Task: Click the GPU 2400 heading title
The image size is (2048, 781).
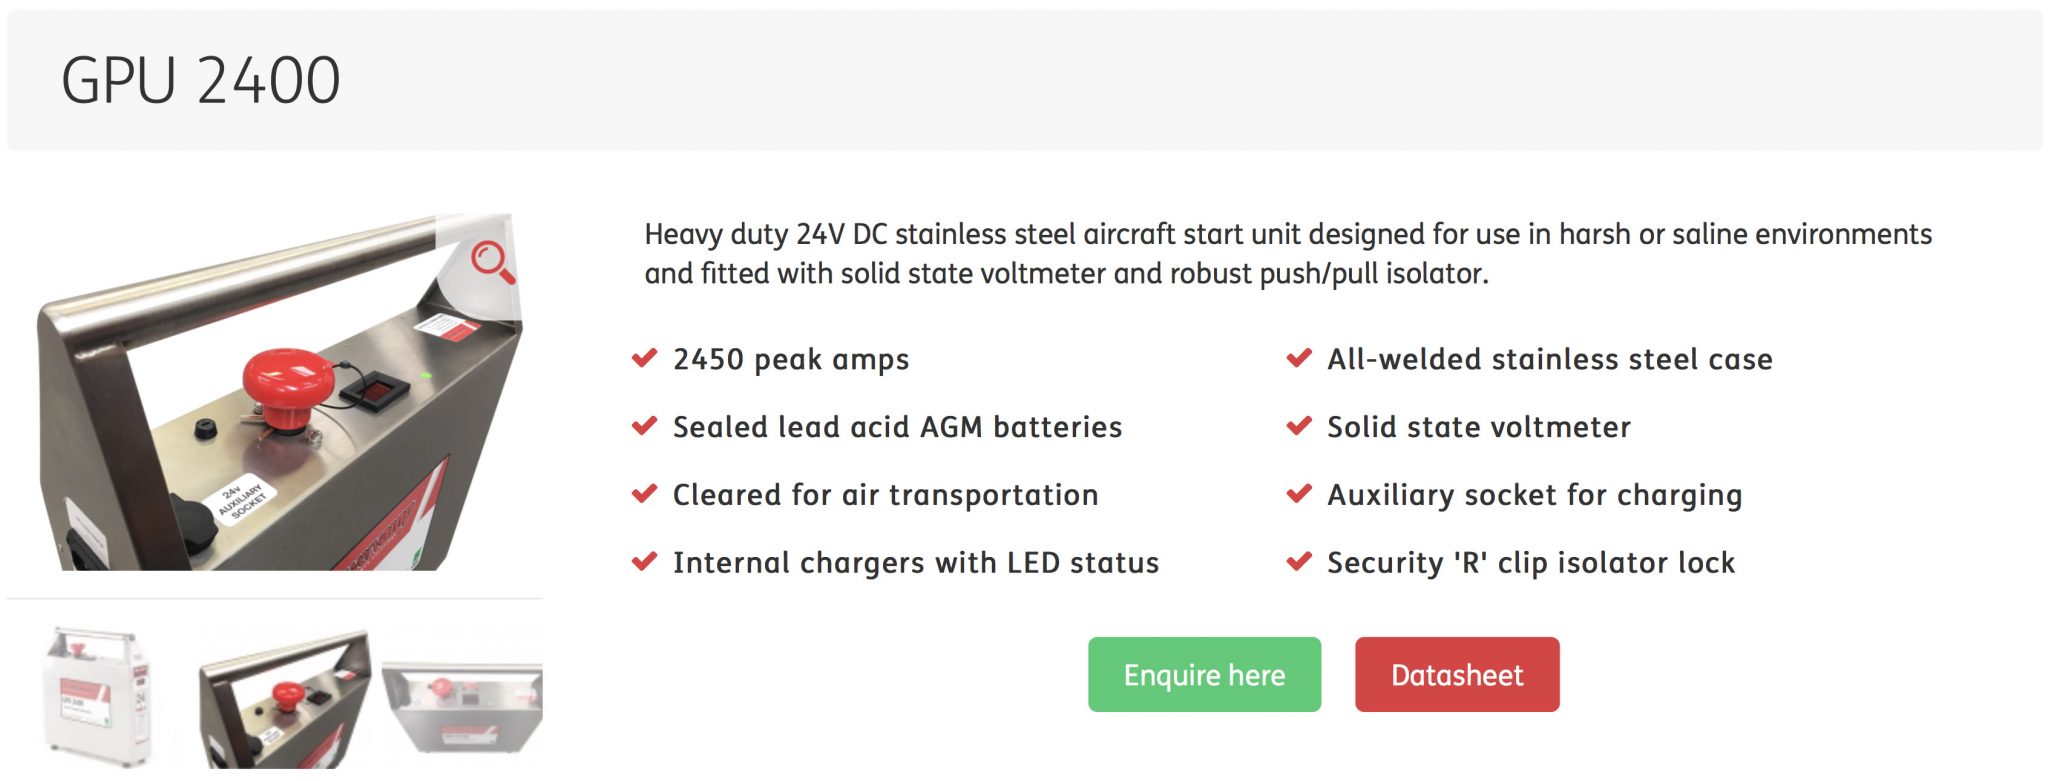Action: [201, 80]
